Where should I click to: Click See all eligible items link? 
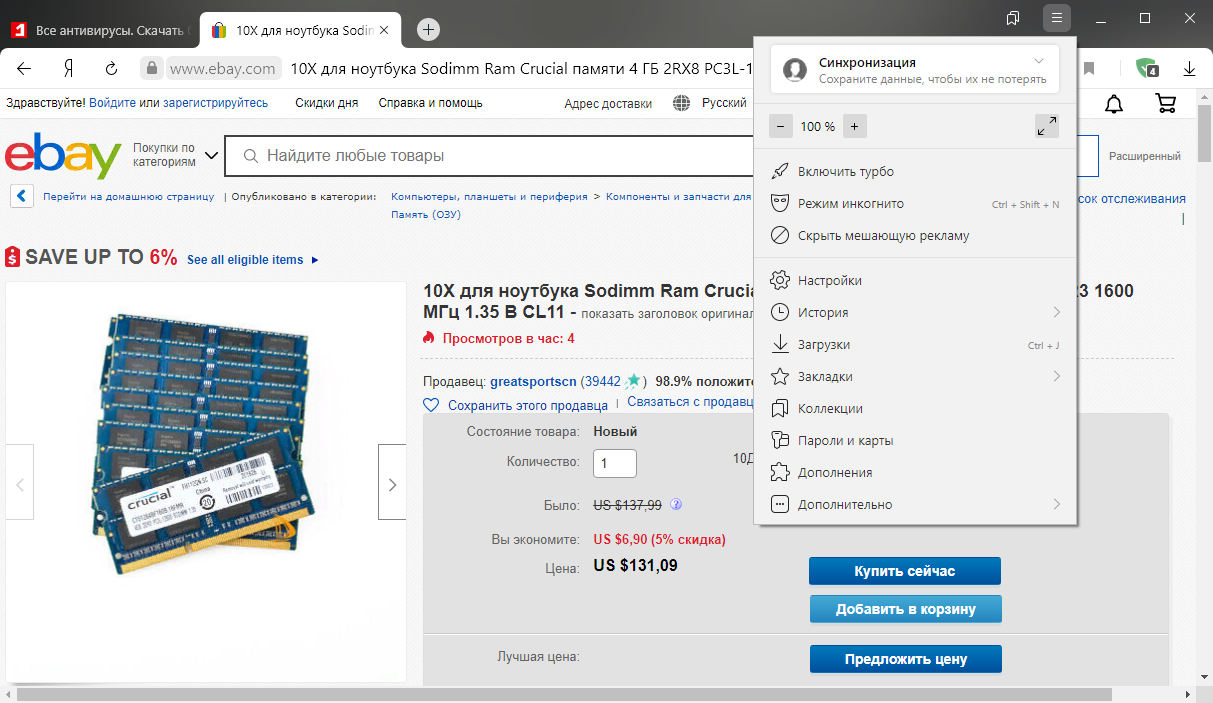point(252,260)
